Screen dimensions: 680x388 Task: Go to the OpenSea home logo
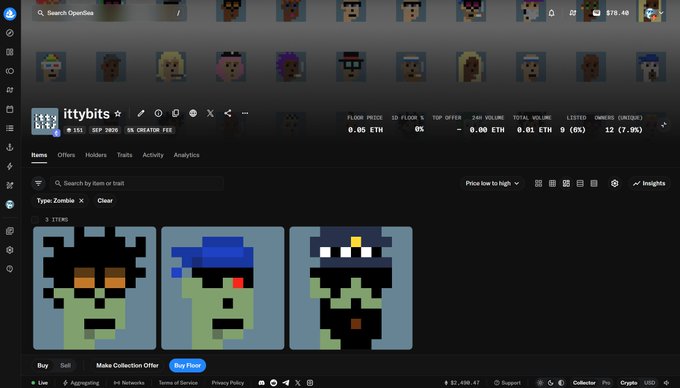tap(10, 13)
